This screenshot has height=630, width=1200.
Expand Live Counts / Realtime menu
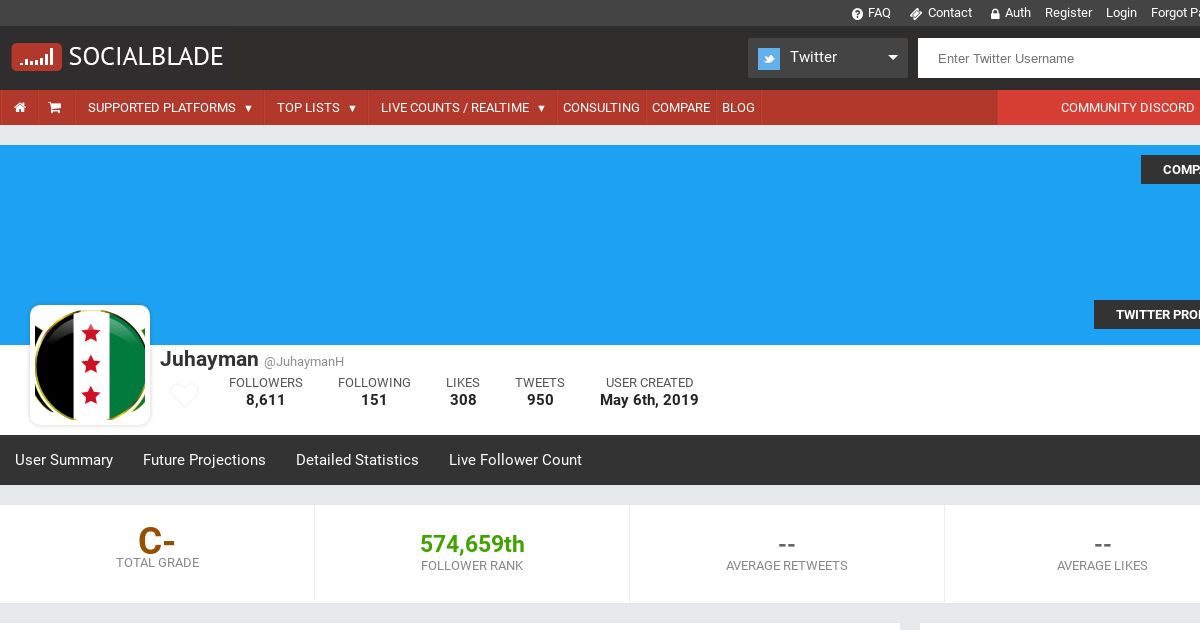(463, 107)
